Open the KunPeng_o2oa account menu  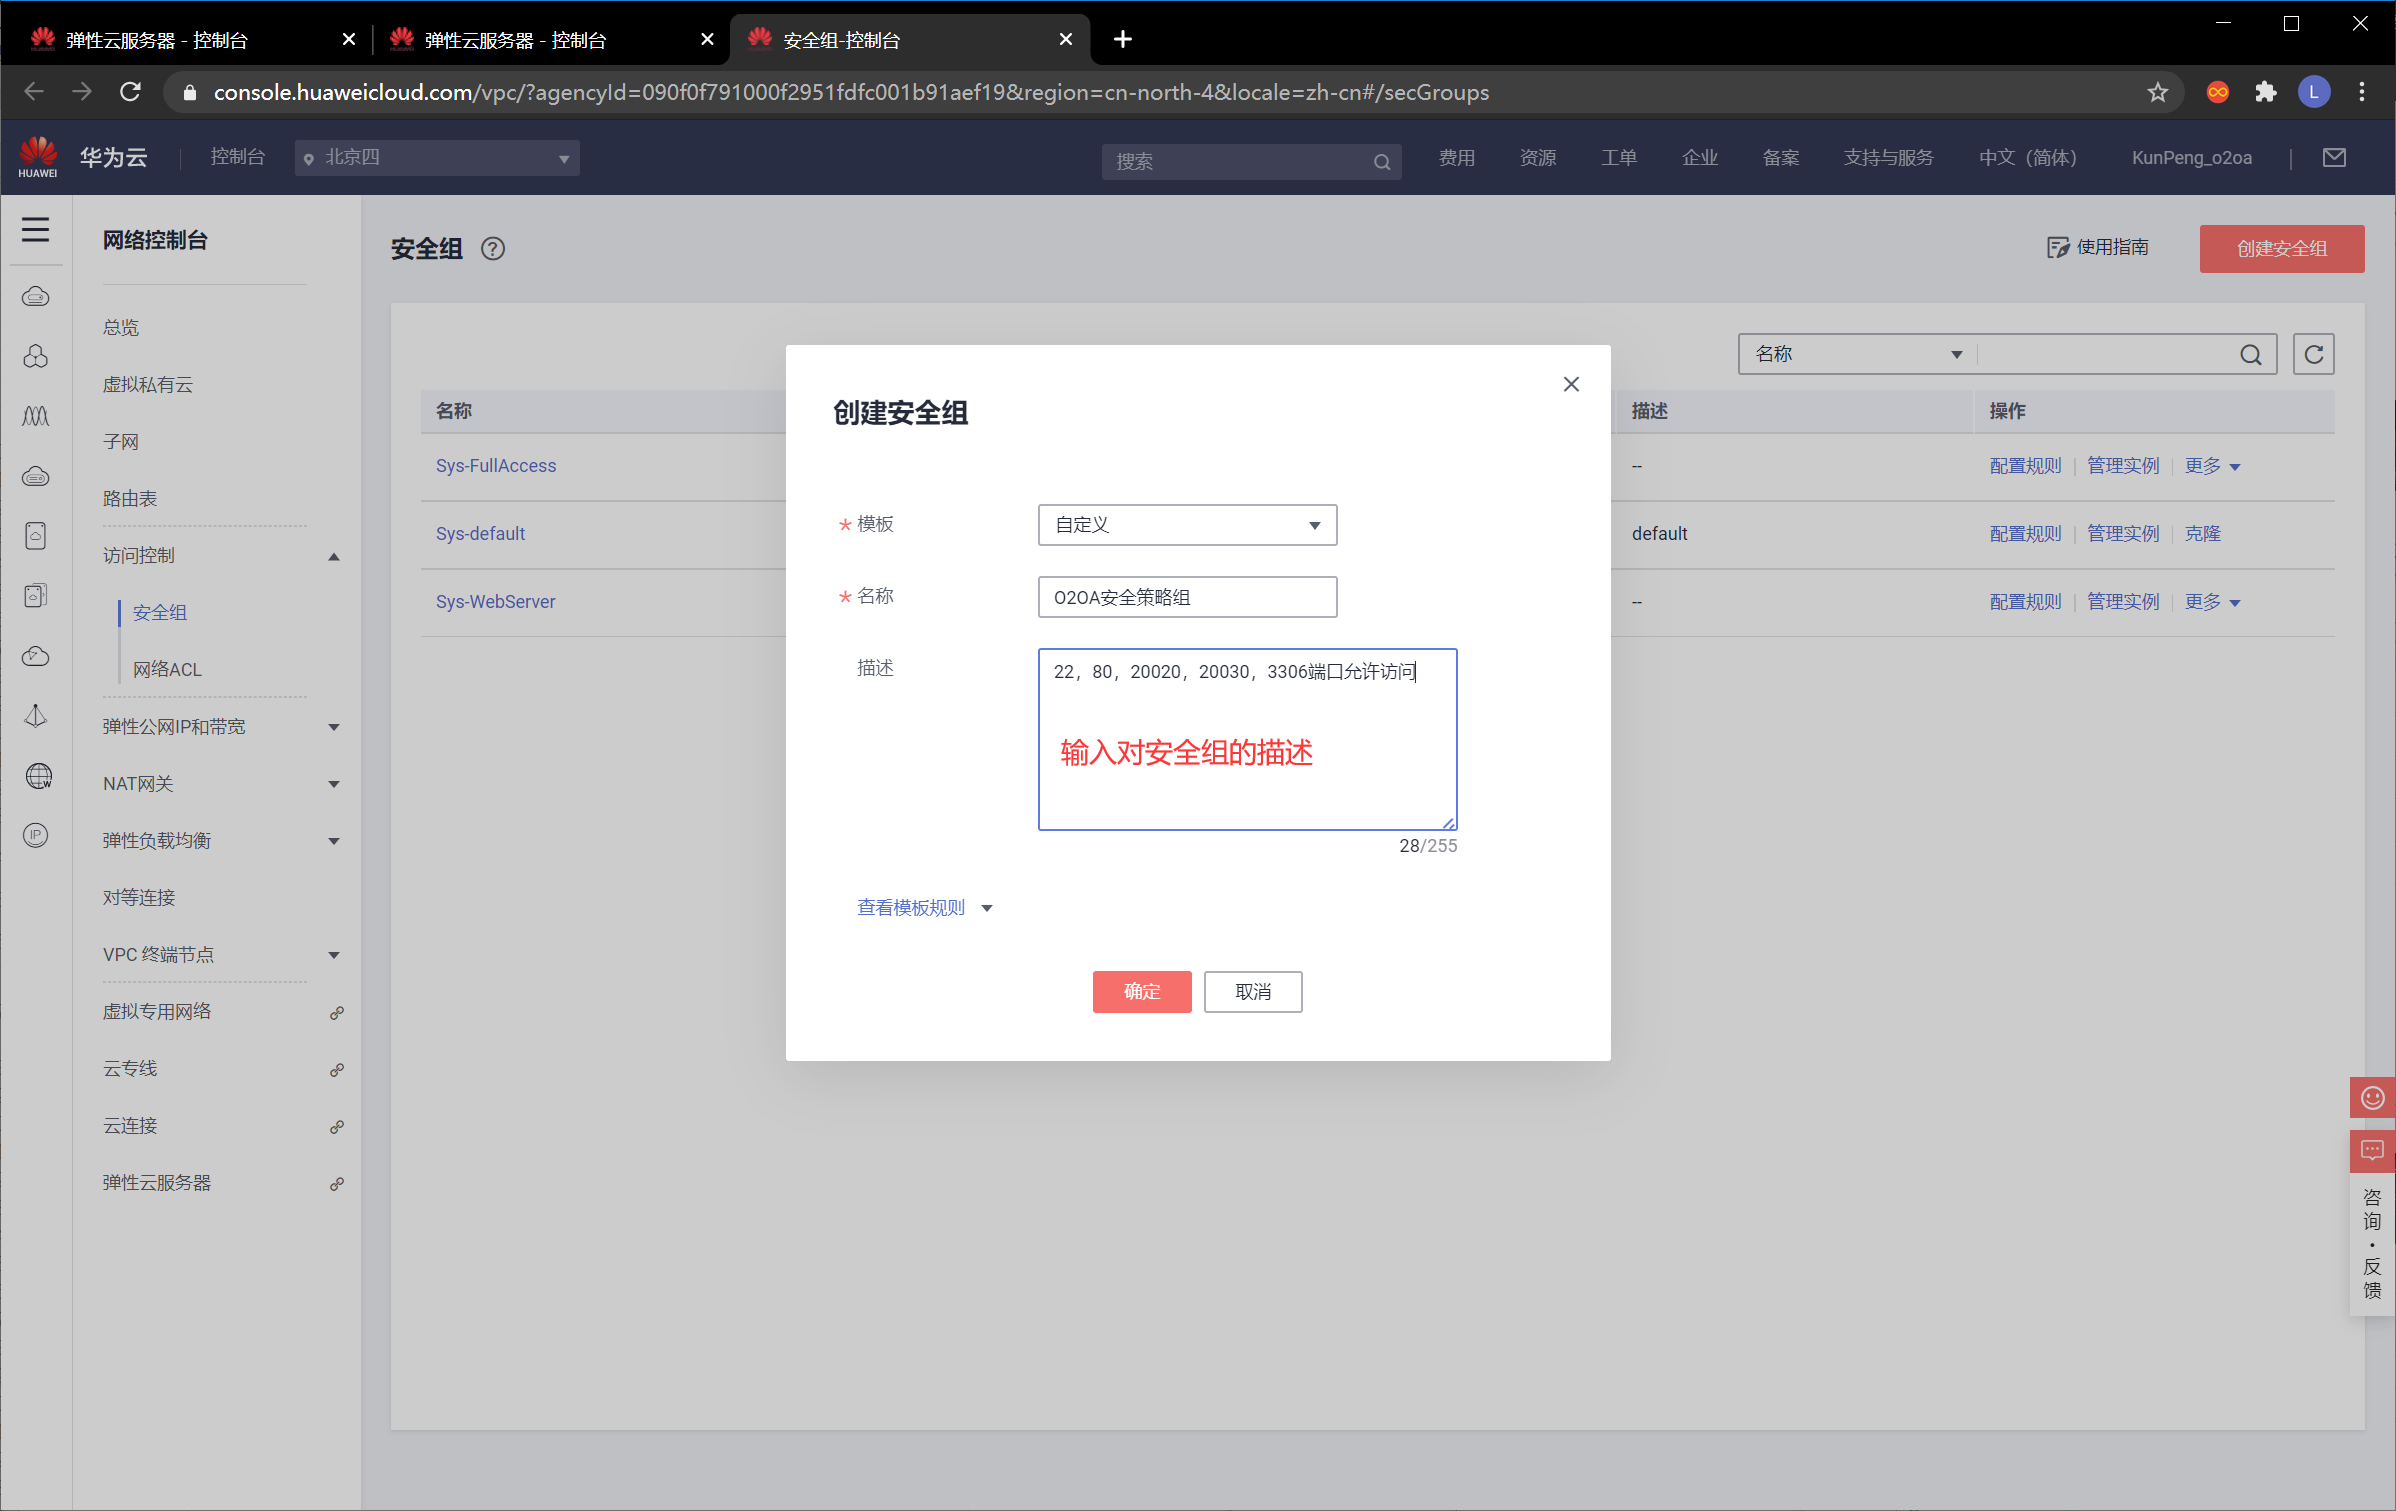pos(2192,158)
